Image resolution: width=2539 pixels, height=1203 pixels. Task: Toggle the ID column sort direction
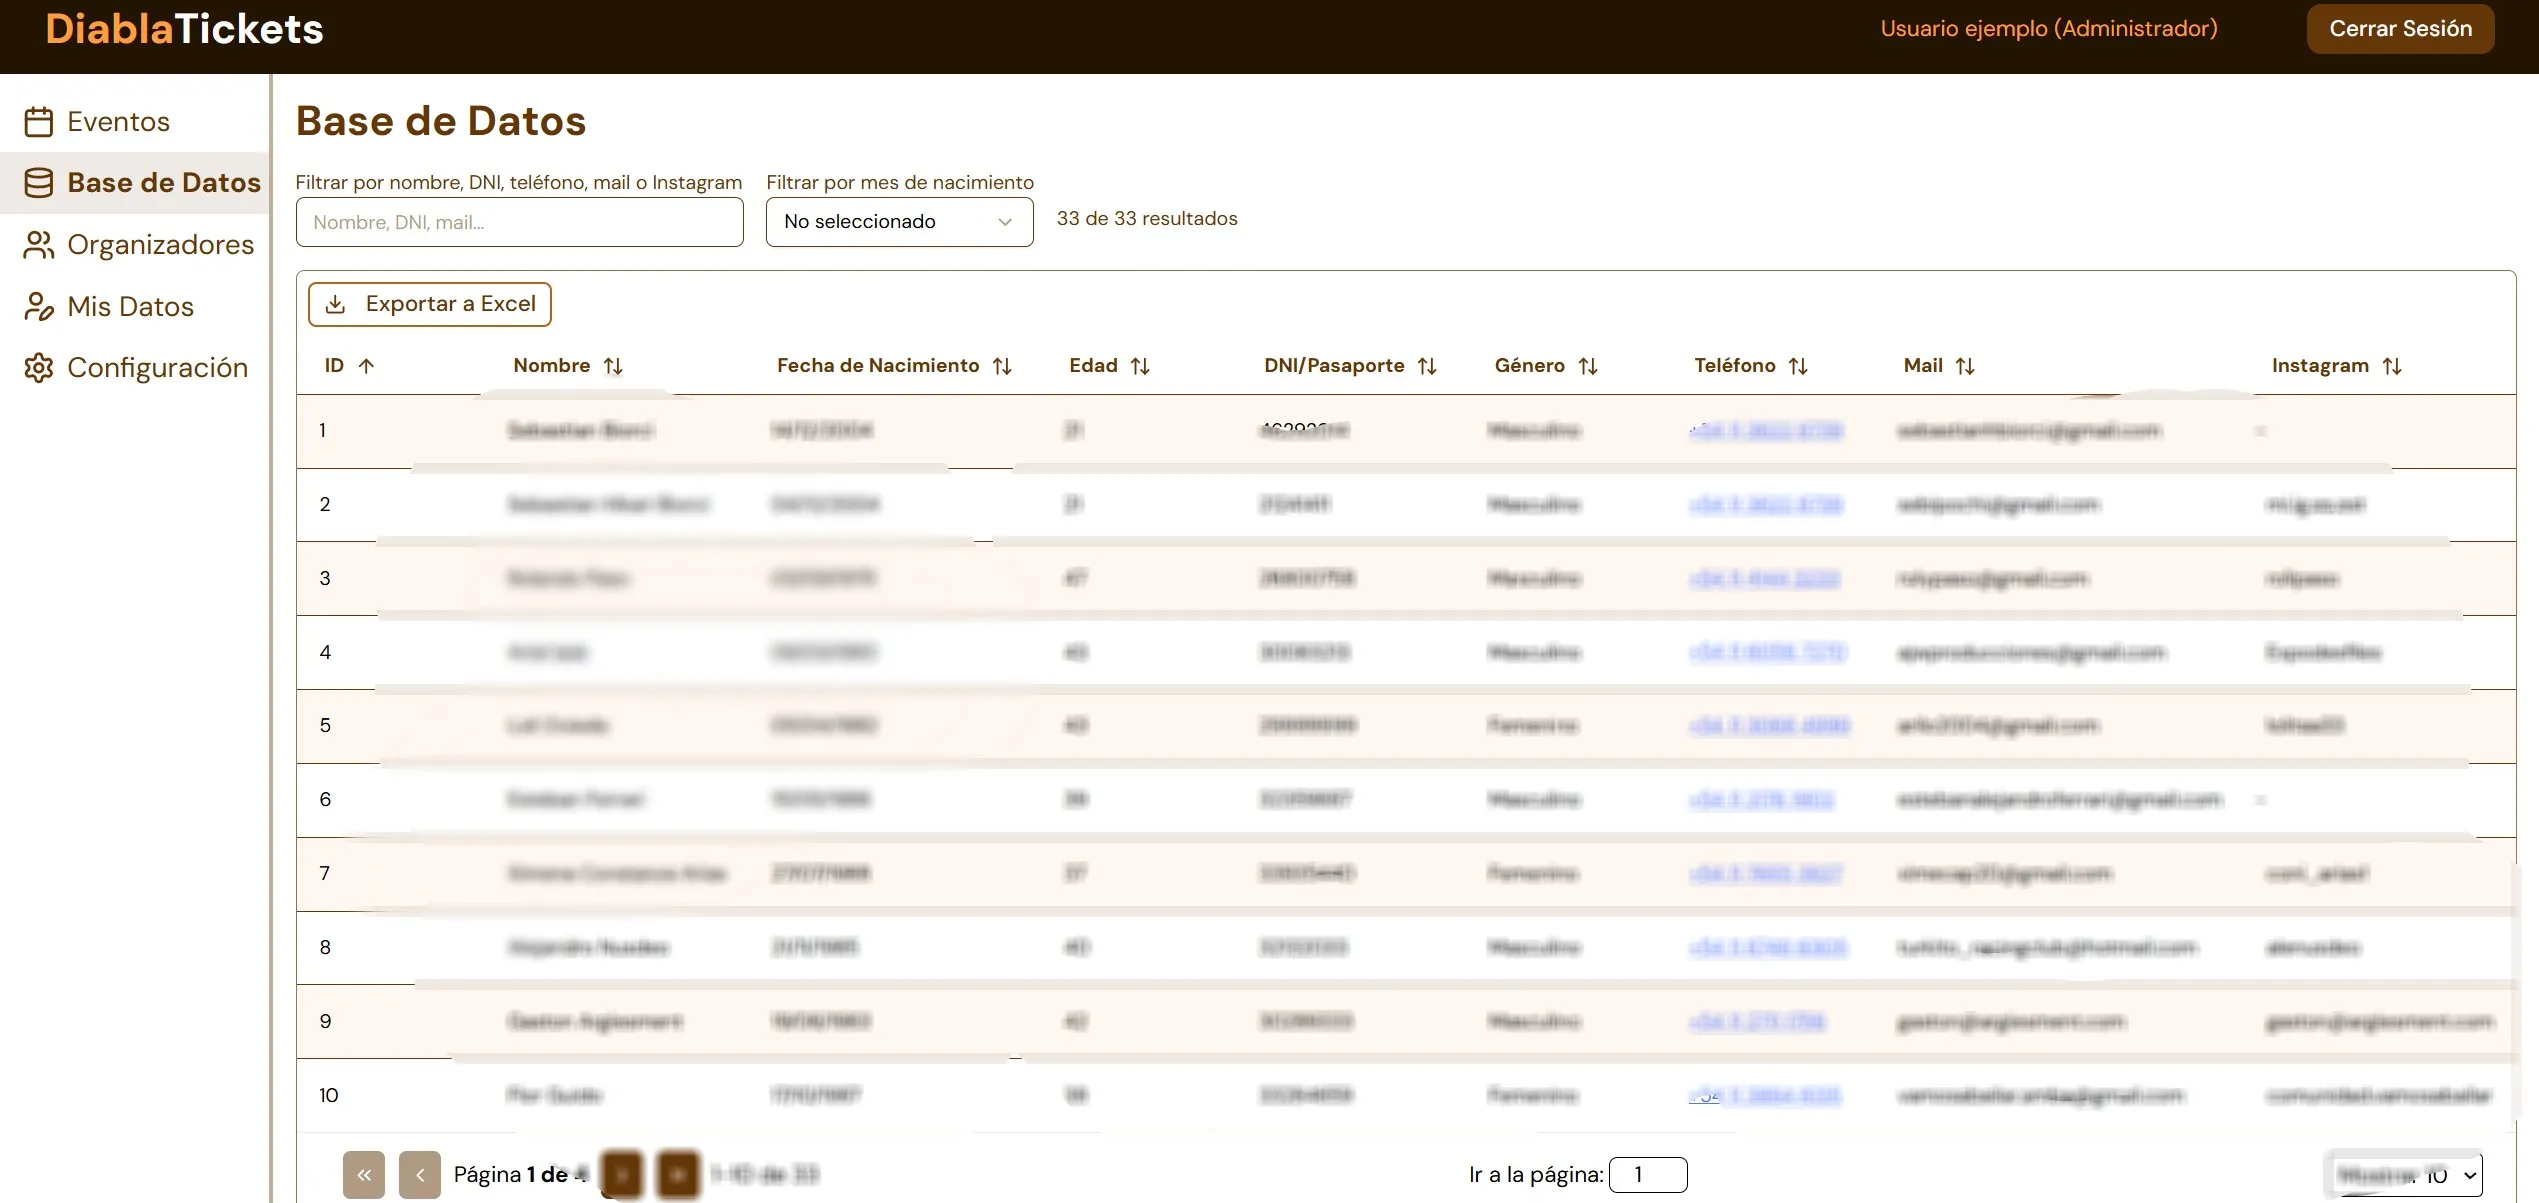(366, 366)
